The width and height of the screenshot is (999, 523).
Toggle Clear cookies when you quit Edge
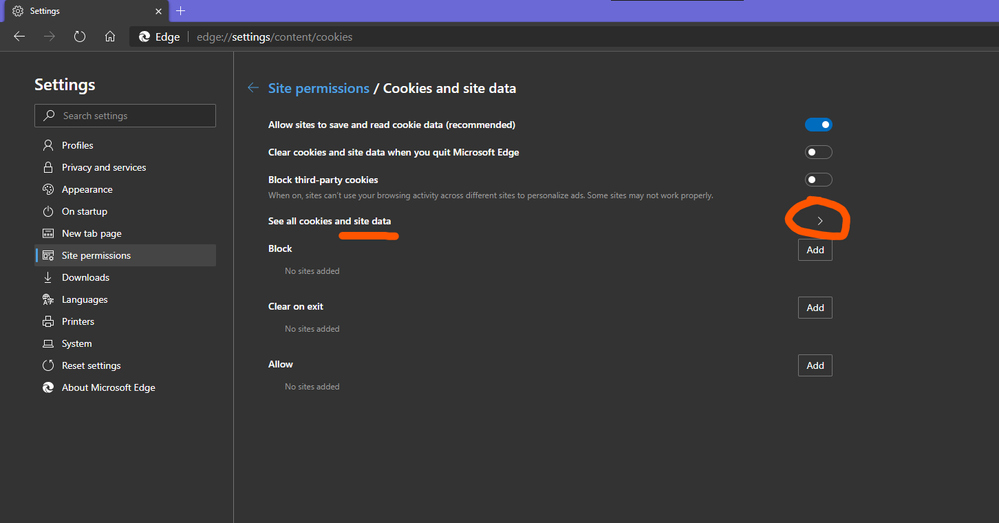pos(818,152)
